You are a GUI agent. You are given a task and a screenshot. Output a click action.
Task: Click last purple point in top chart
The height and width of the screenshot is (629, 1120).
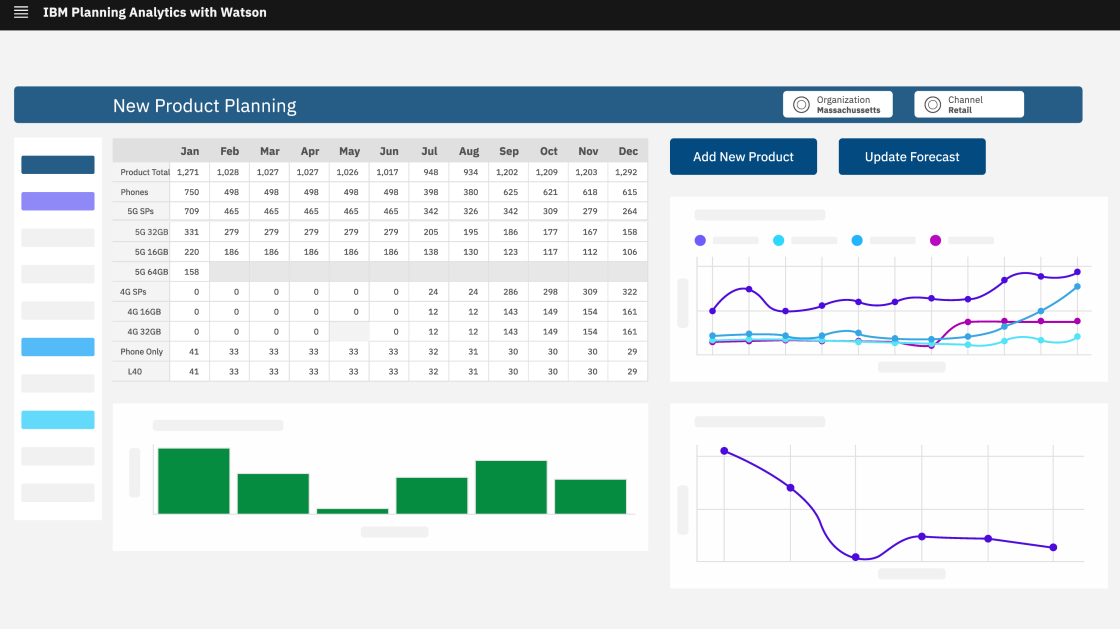coord(1077,272)
